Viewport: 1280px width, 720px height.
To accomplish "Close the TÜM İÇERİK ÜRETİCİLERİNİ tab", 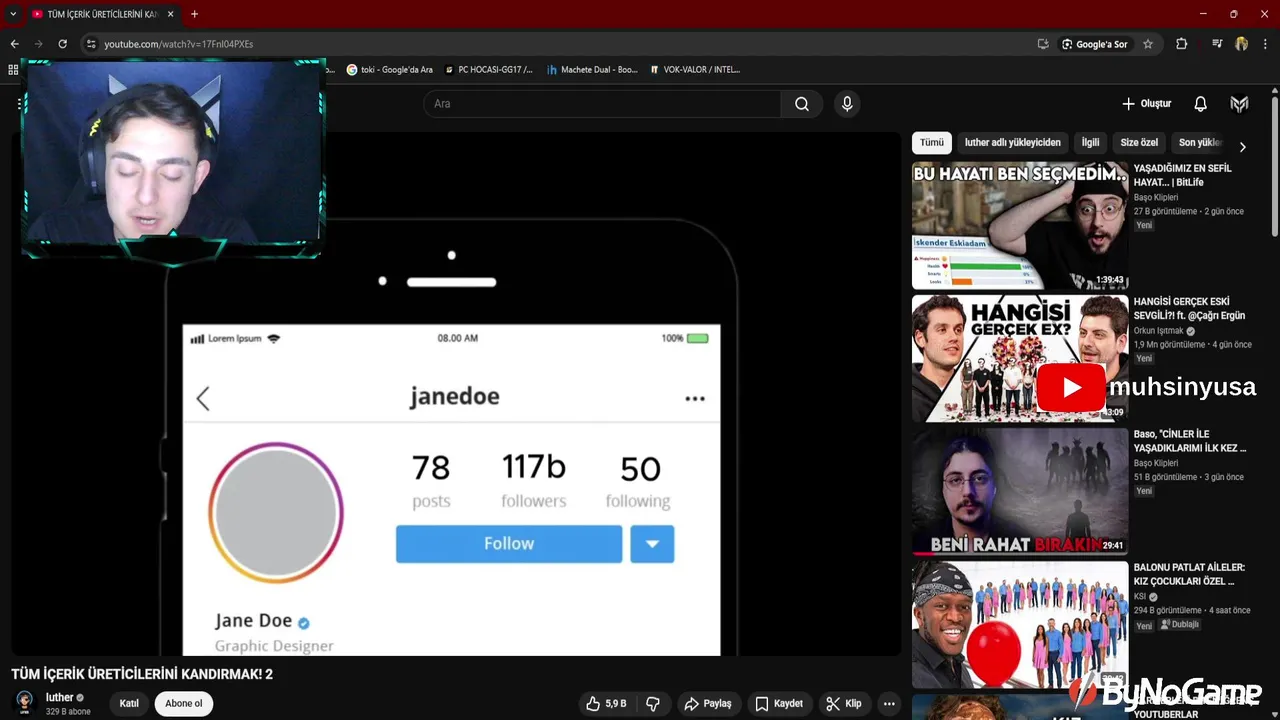I will coord(170,14).
